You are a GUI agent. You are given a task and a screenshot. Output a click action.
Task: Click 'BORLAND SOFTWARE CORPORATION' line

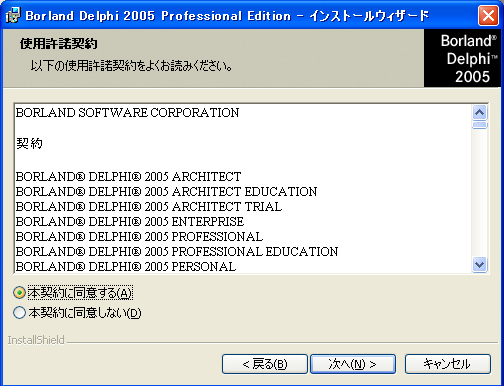(x=127, y=113)
